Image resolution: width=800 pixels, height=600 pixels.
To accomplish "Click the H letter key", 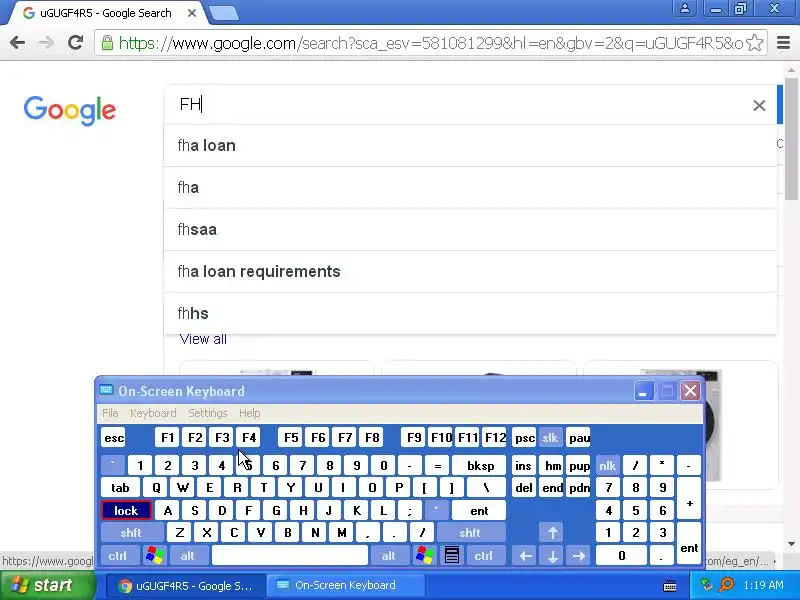I will pos(303,510).
